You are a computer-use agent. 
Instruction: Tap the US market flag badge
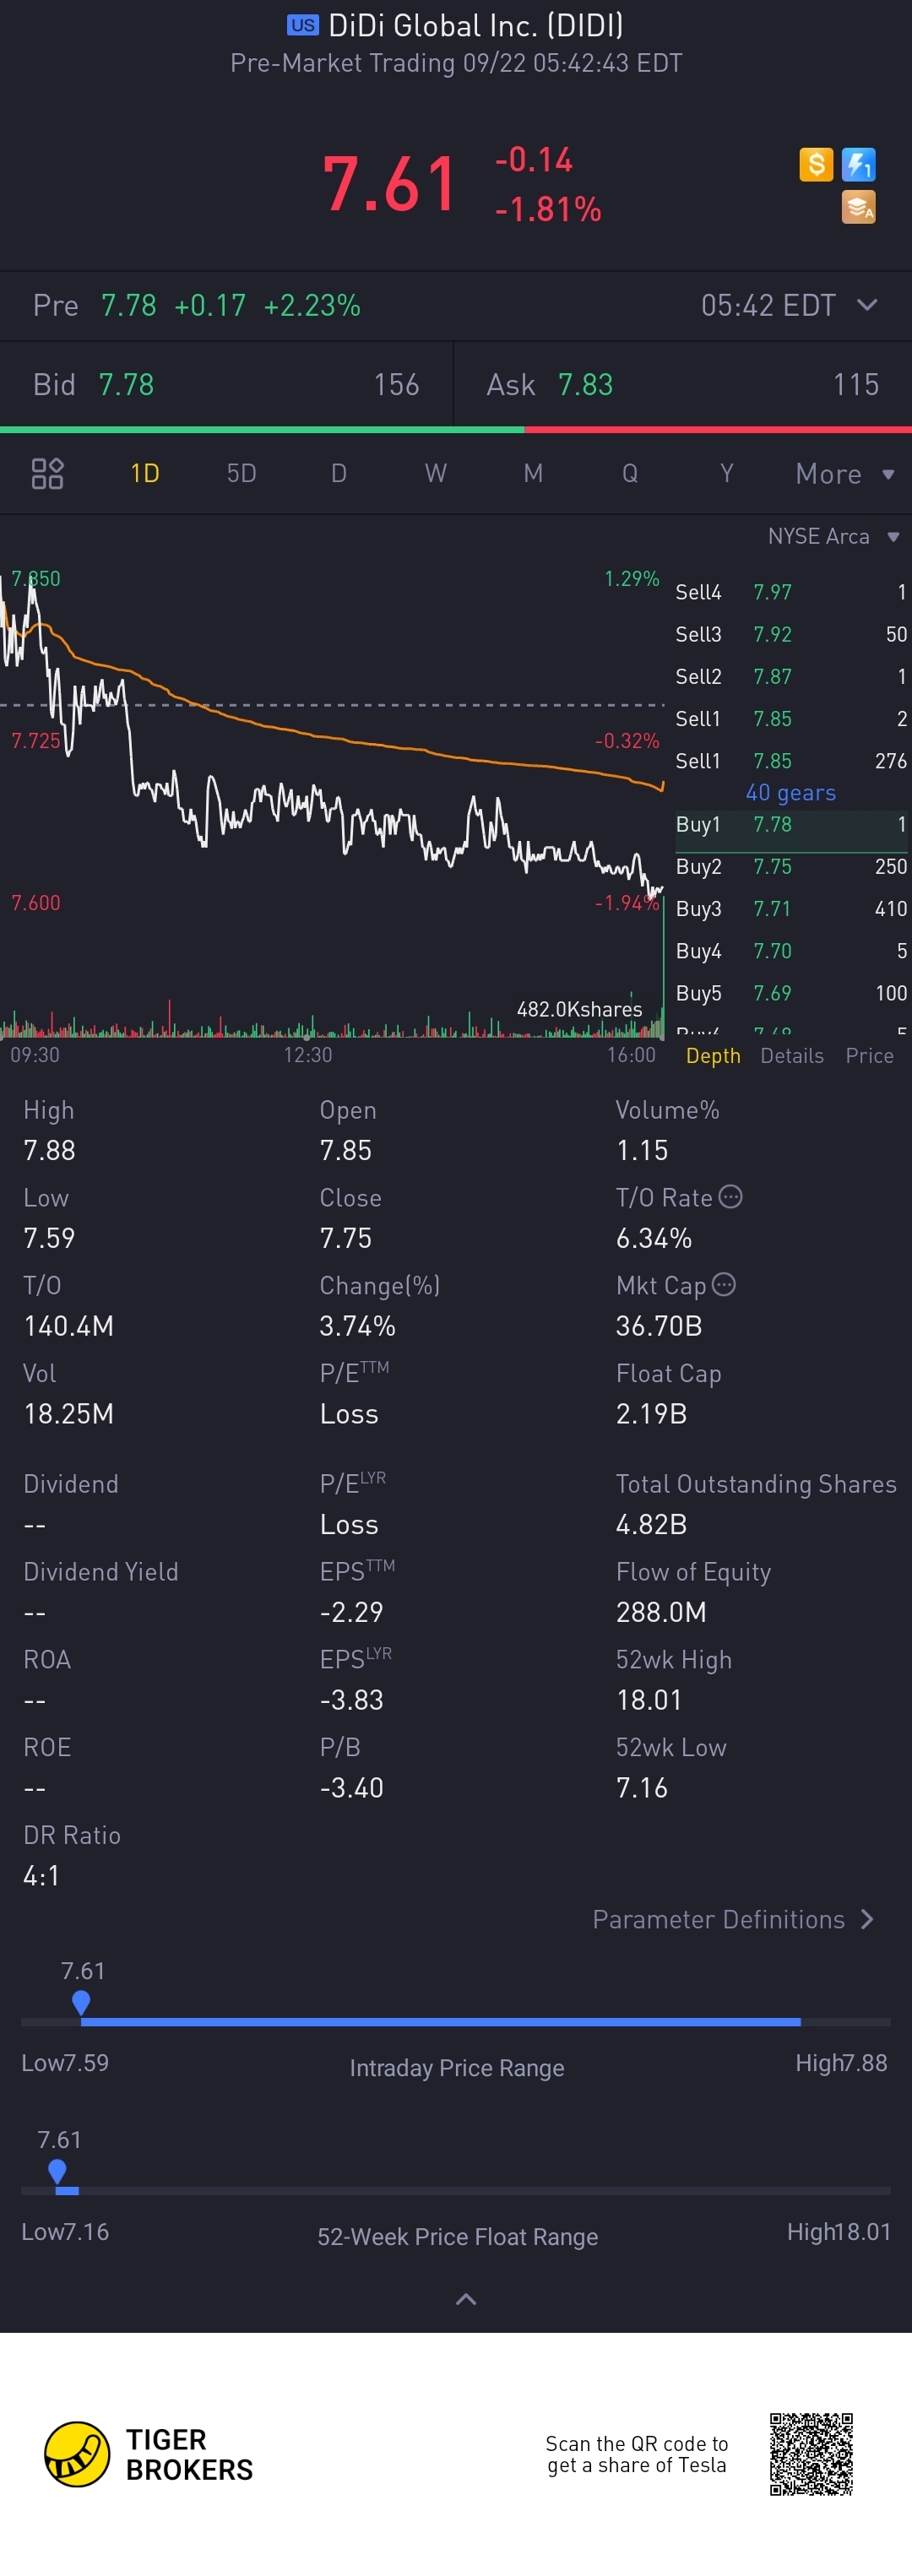point(302,25)
